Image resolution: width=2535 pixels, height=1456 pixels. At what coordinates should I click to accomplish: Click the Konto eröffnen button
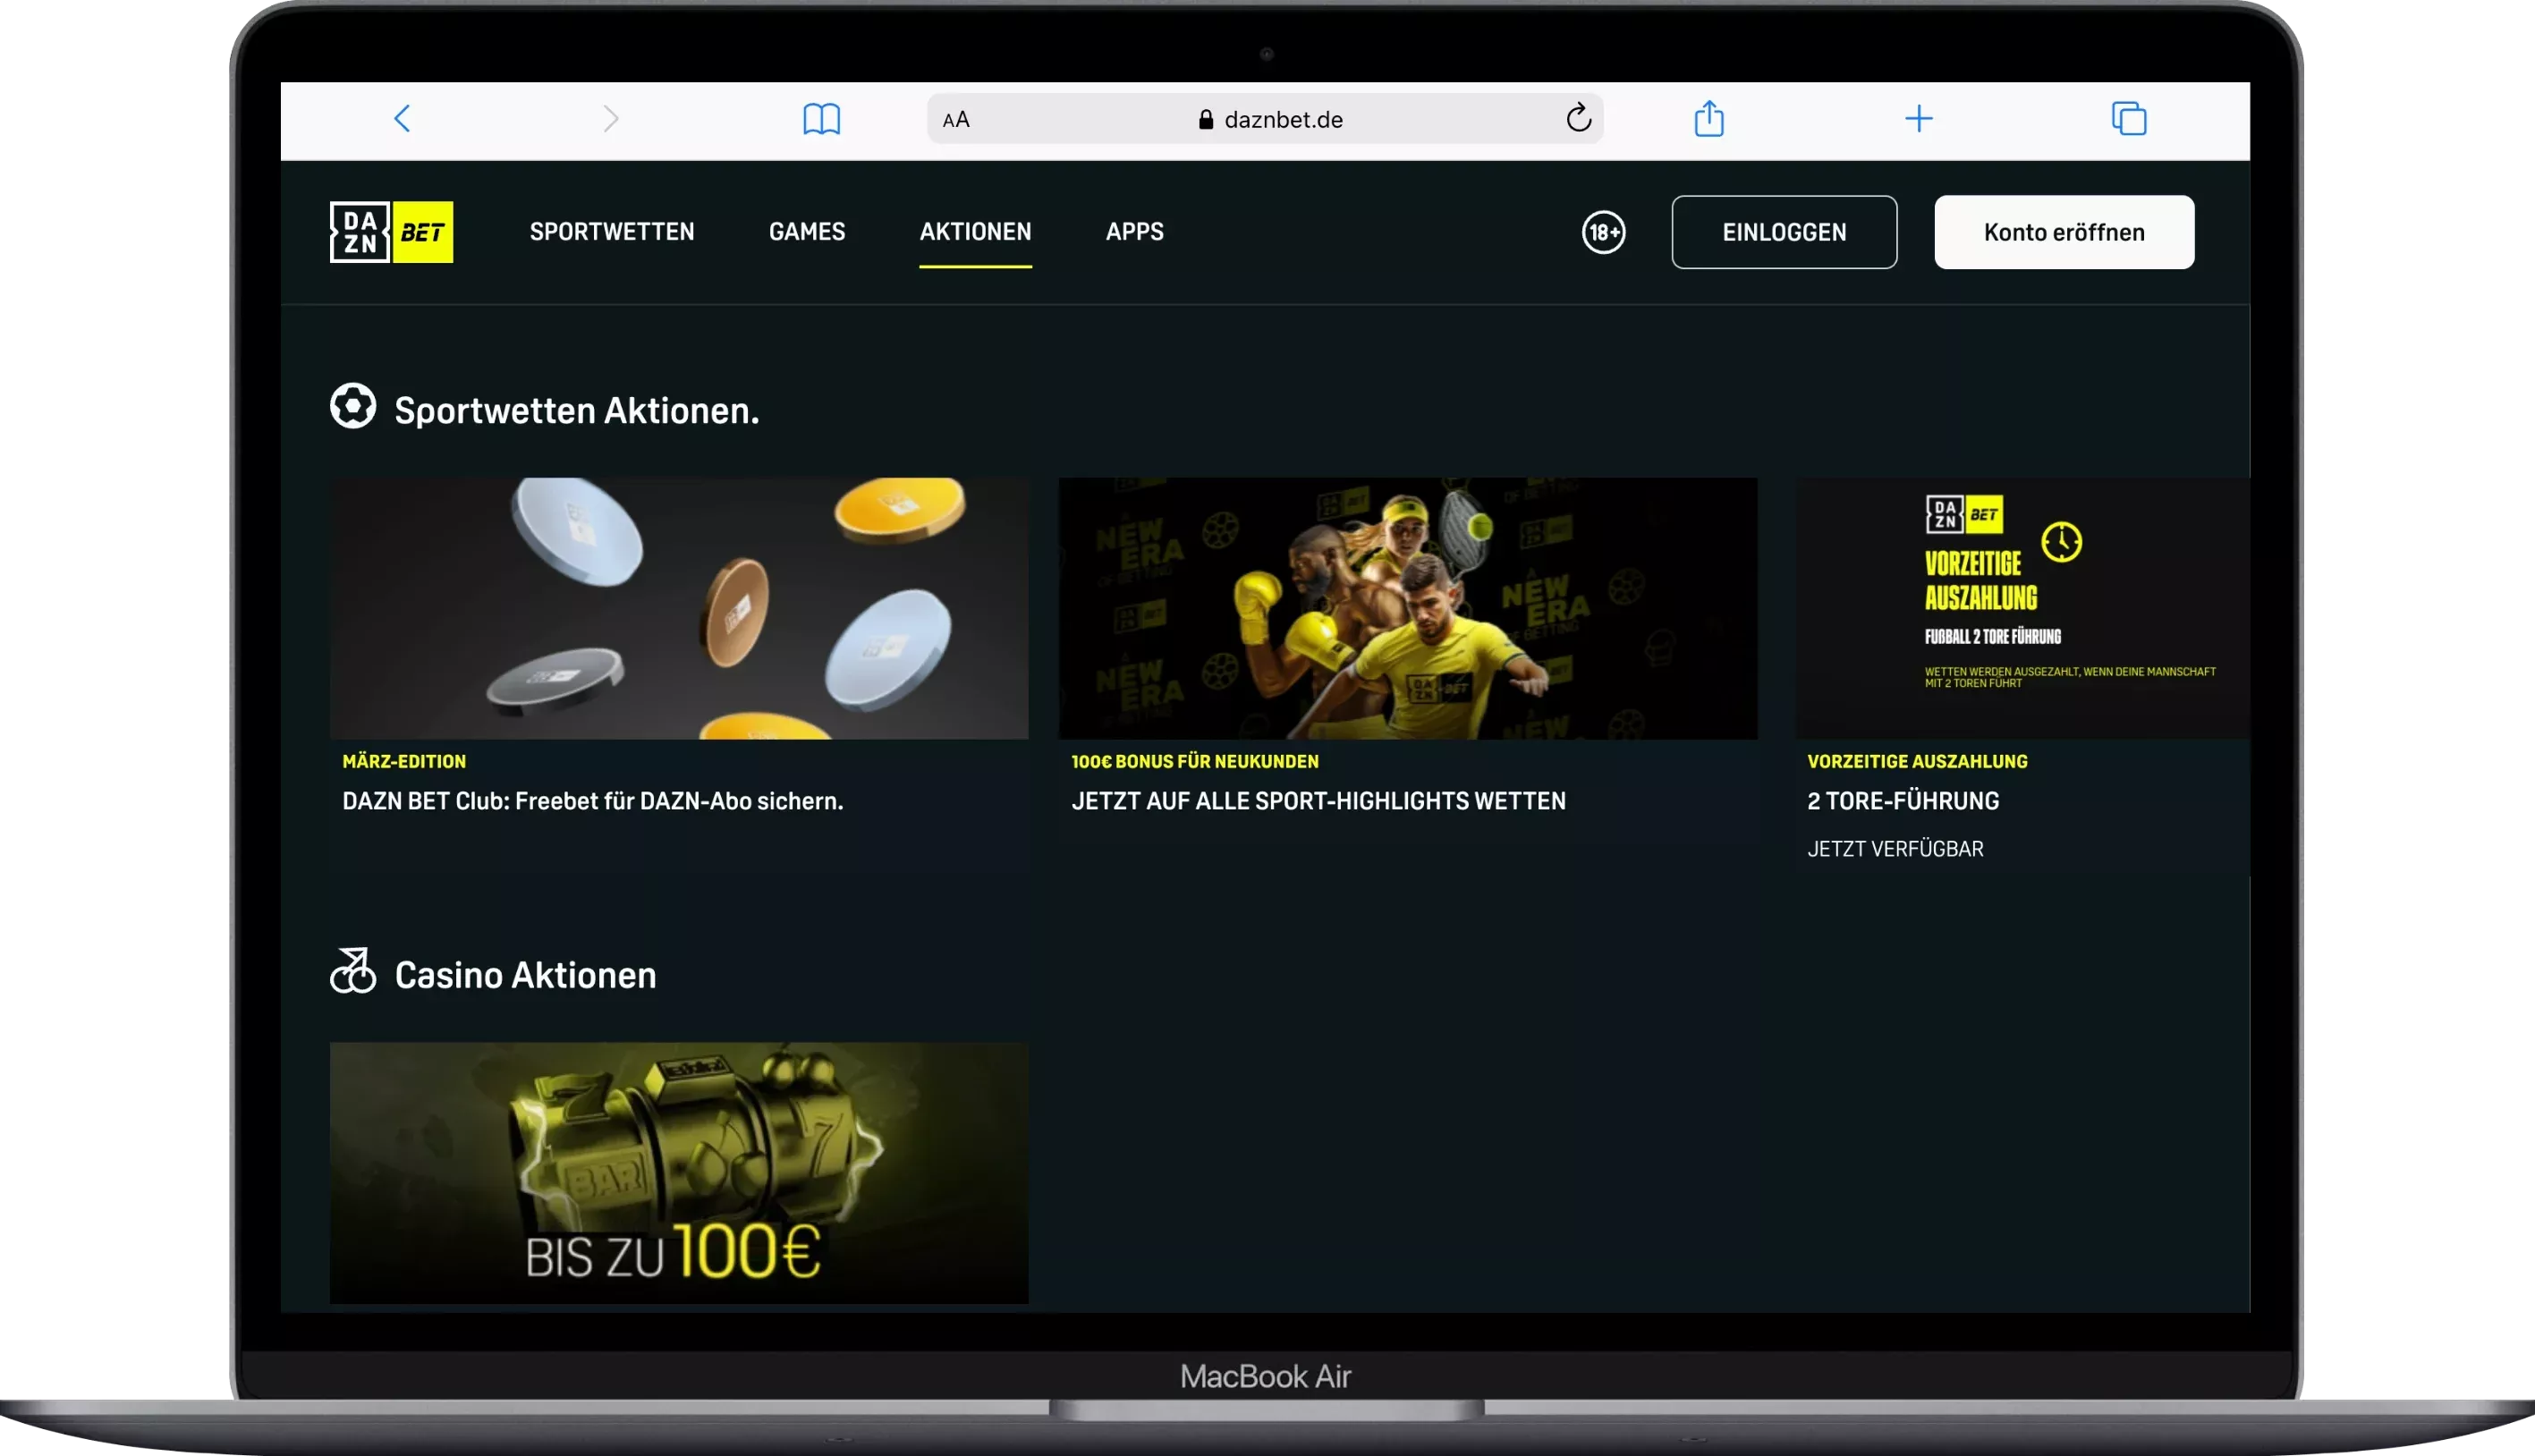pyautogui.click(x=2063, y=231)
